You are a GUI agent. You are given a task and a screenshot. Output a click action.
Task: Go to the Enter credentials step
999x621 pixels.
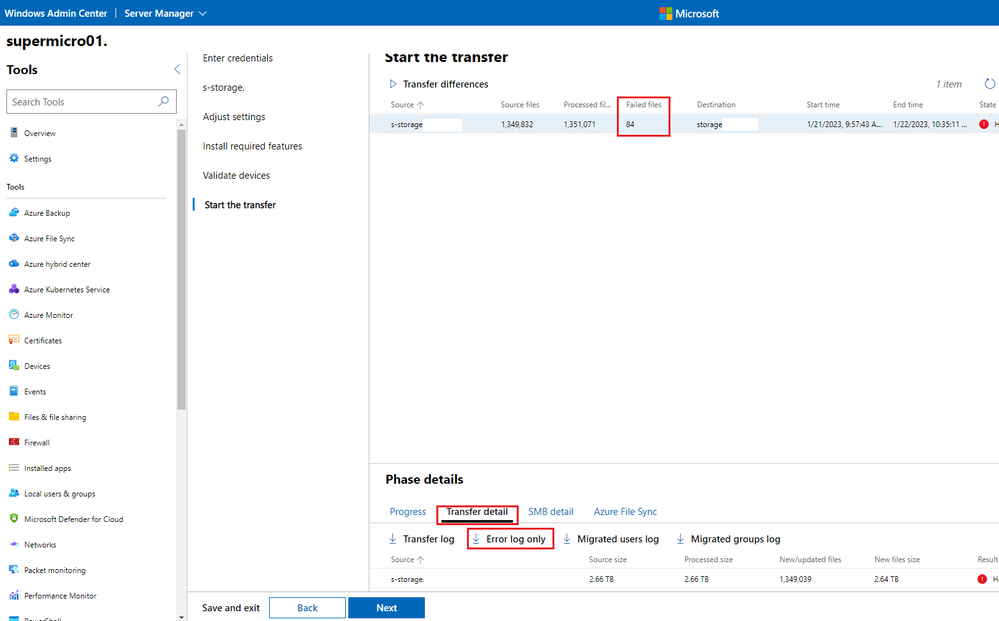click(238, 58)
